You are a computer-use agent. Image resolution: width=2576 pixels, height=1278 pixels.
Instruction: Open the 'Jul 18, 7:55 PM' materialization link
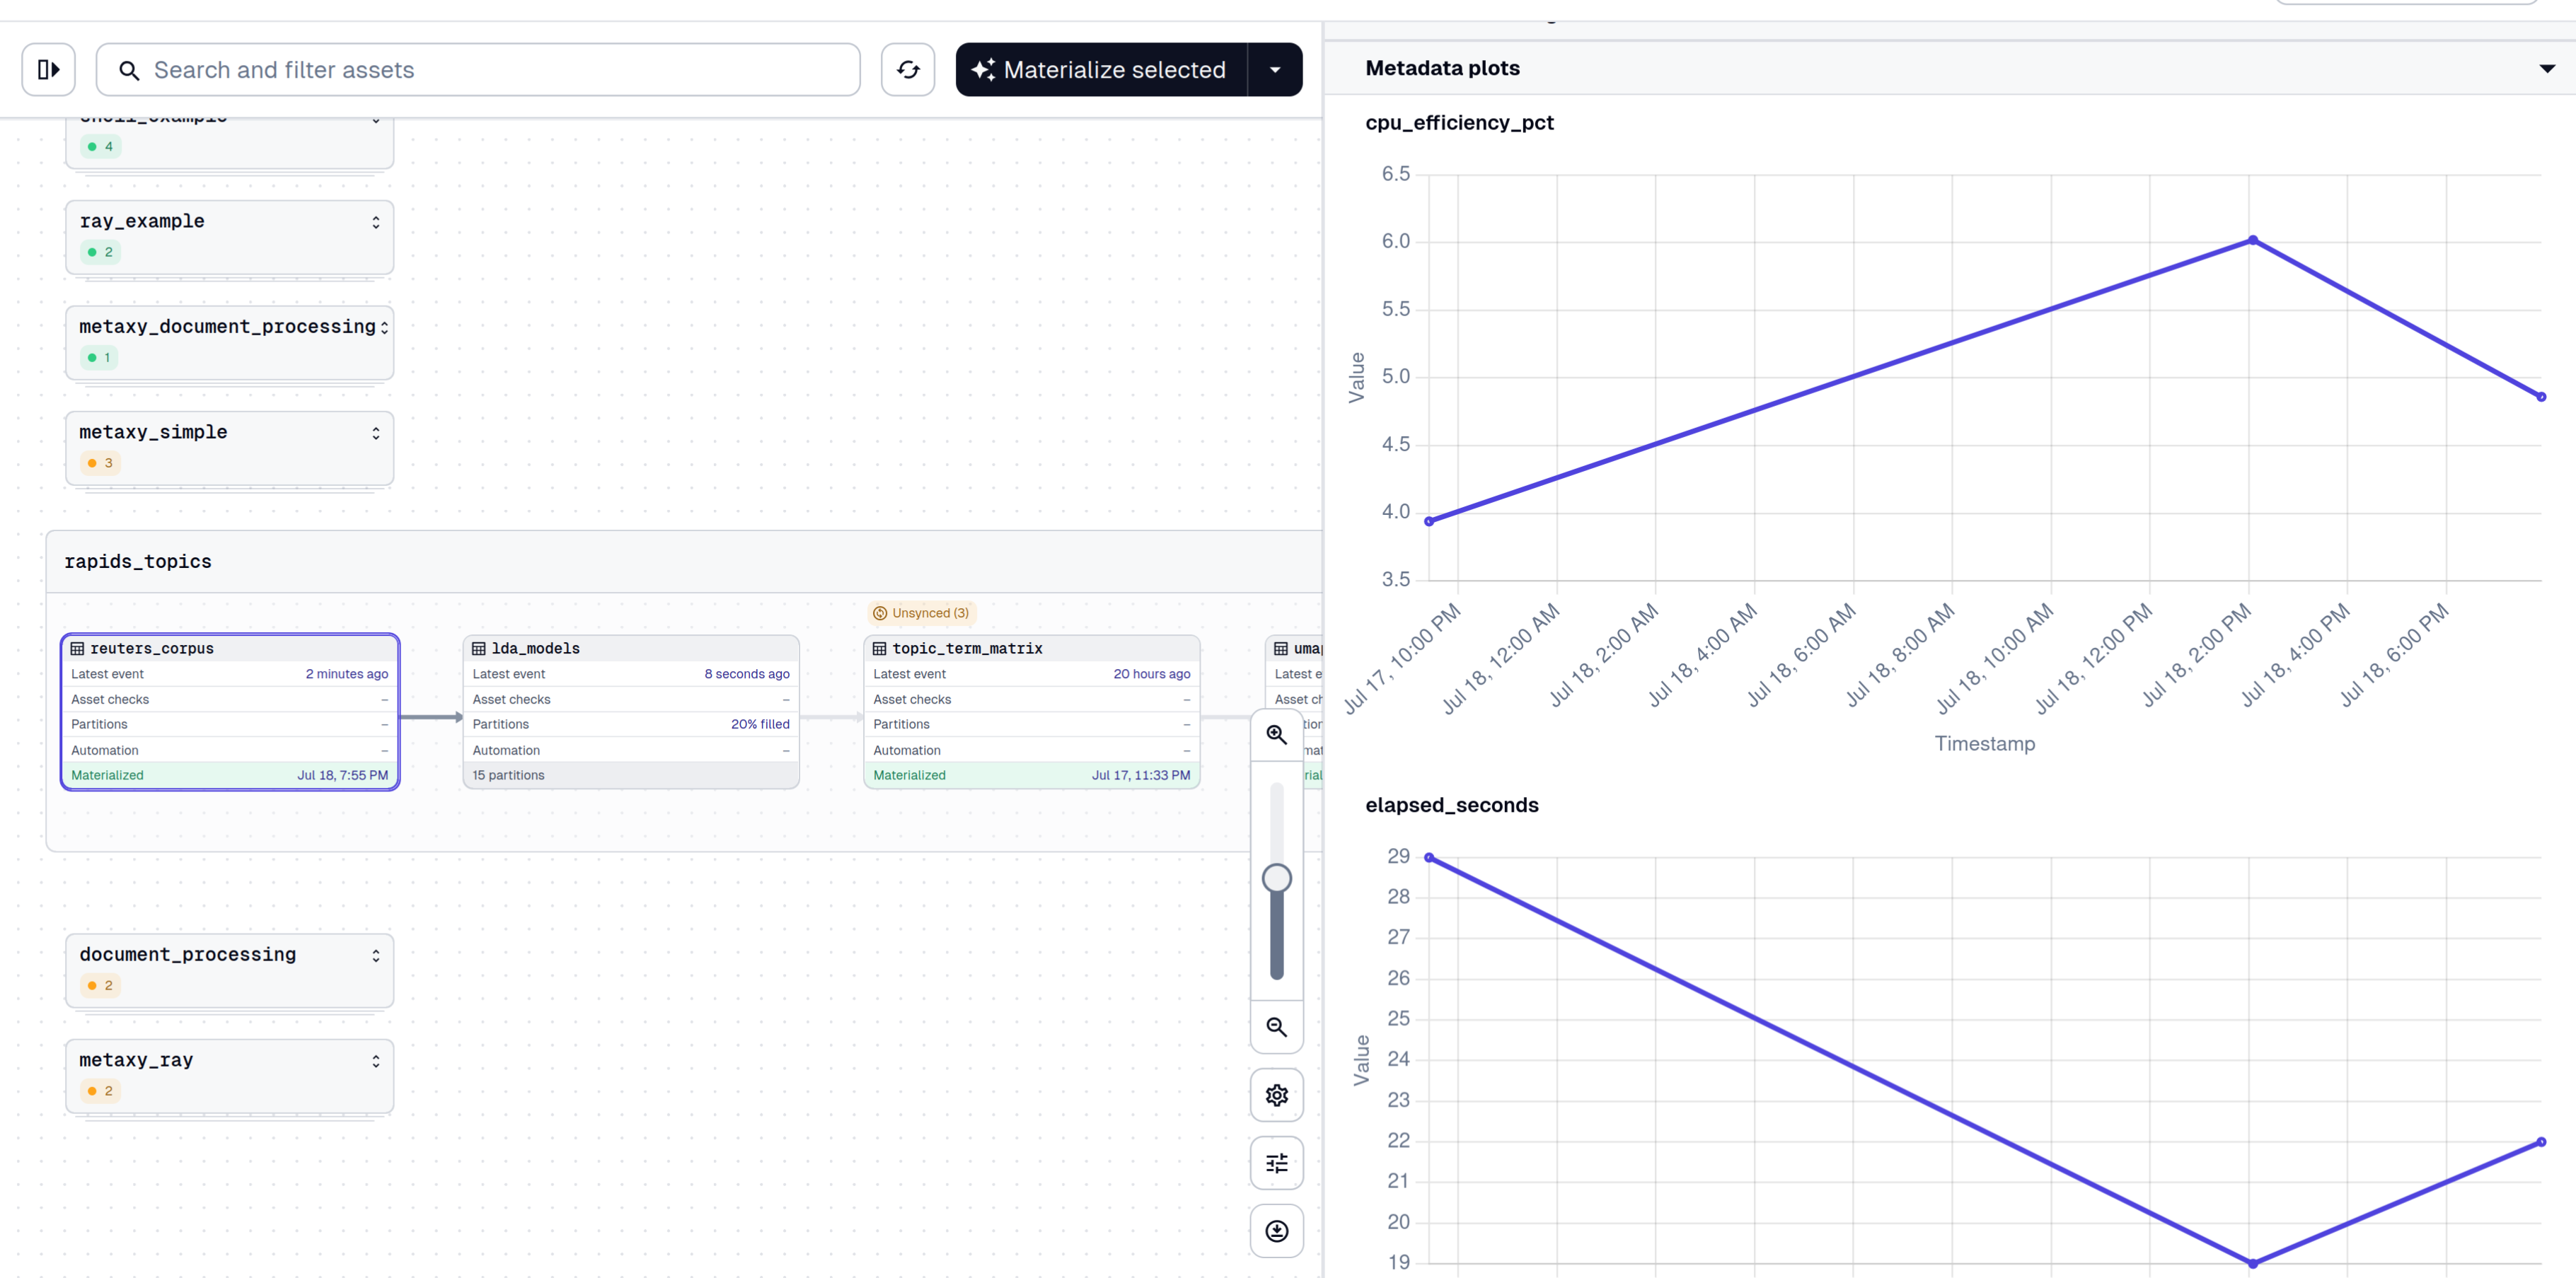coord(342,775)
